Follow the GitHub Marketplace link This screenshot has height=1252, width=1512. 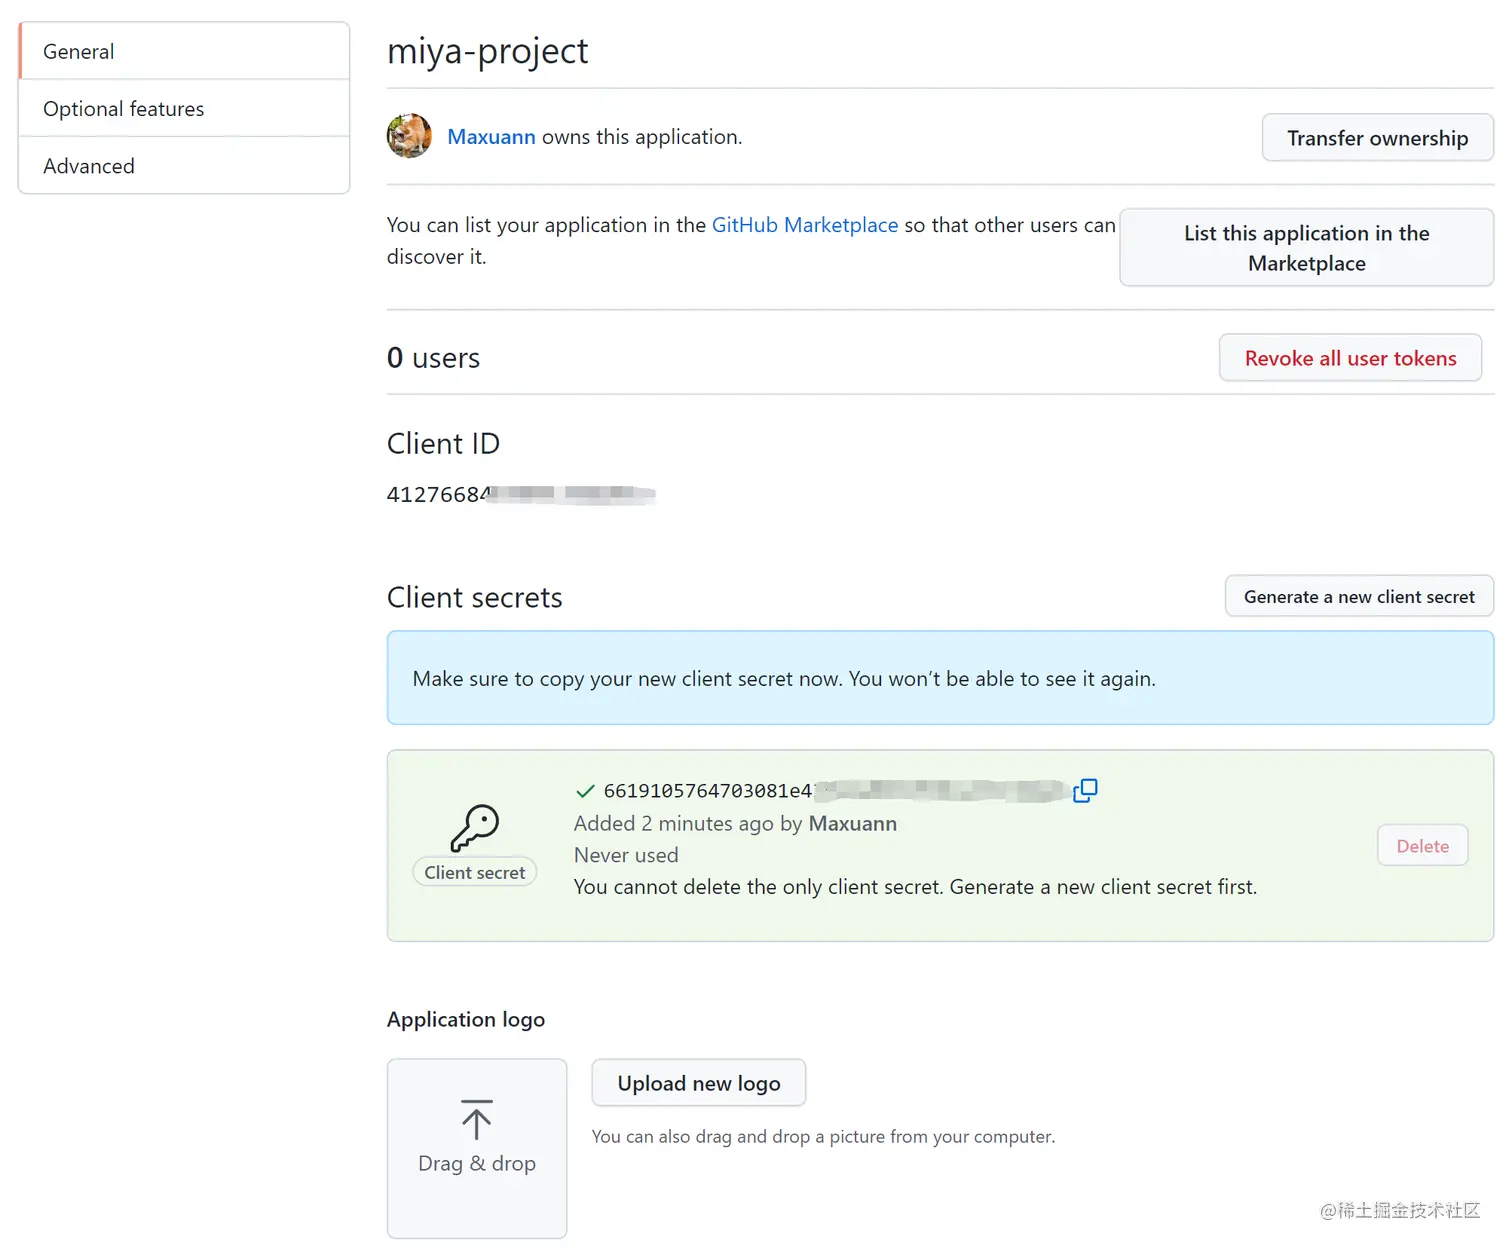click(804, 225)
